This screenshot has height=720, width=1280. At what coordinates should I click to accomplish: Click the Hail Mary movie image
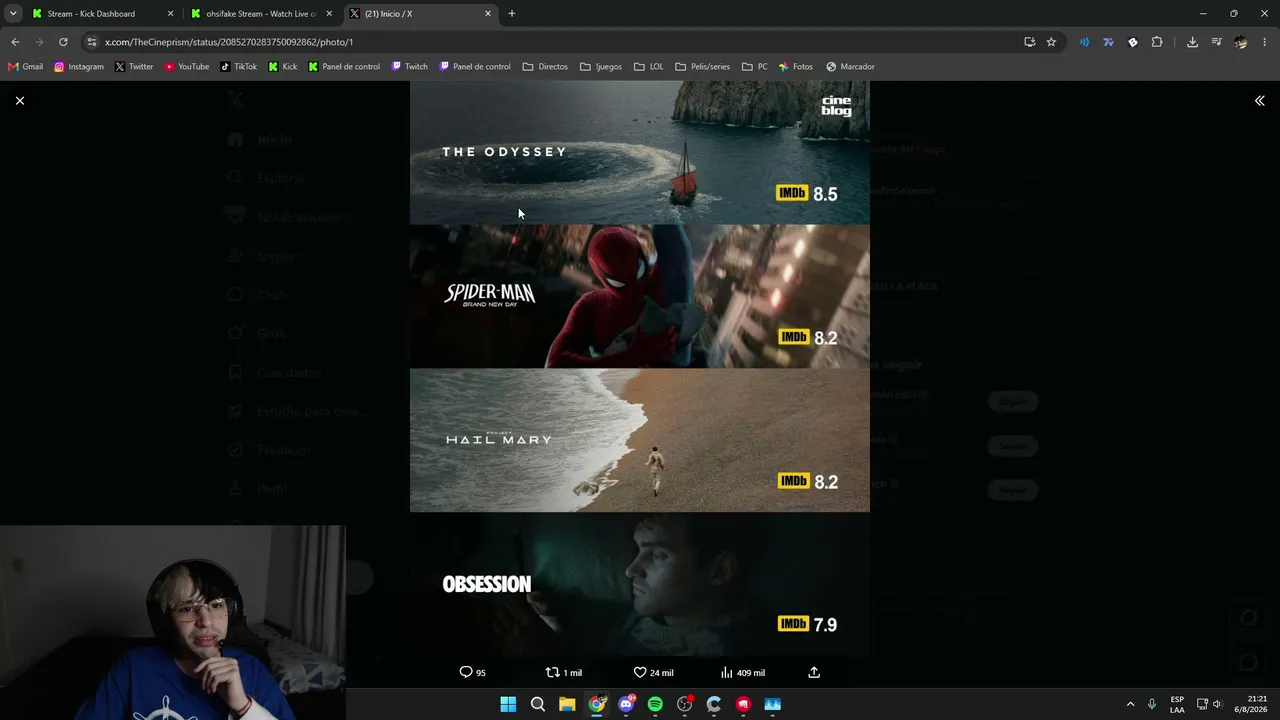click(x=640, y=440)
